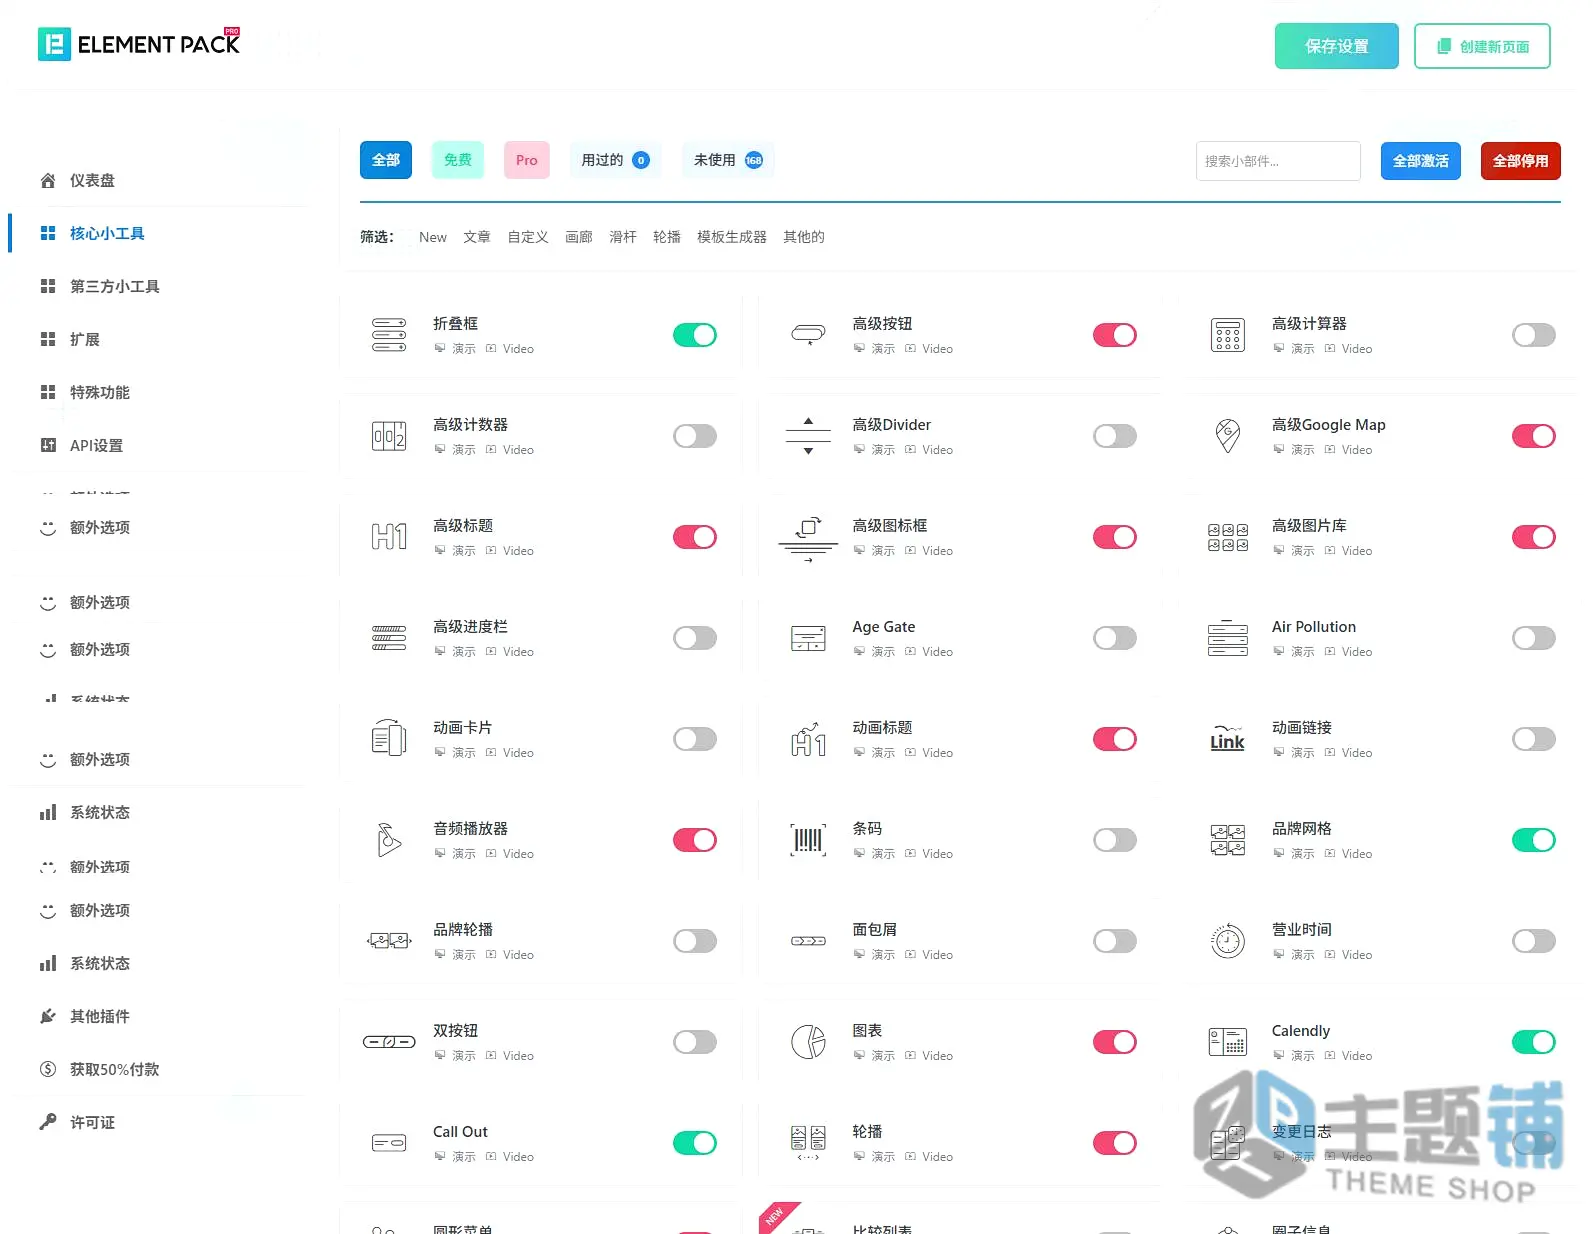1593x1234 pixels.
Task: Click the 品牌网格 brand grid icon
Action: click(1228, 840)
